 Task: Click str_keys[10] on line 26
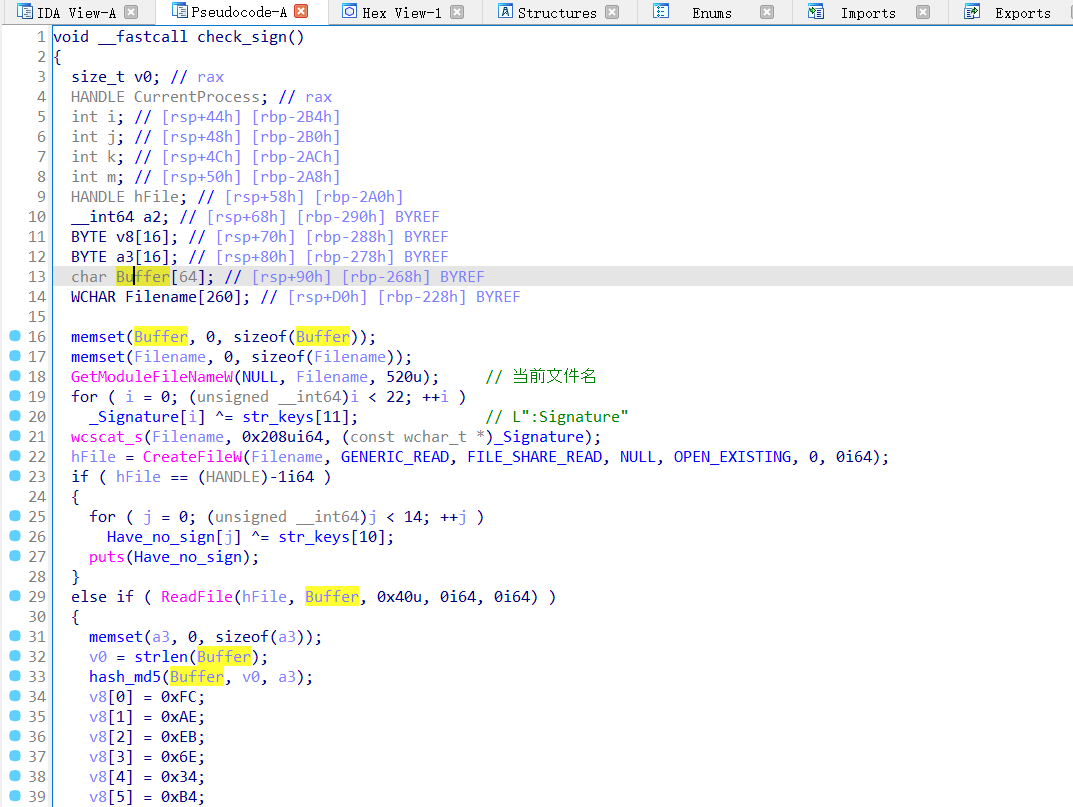pos(332,537)
